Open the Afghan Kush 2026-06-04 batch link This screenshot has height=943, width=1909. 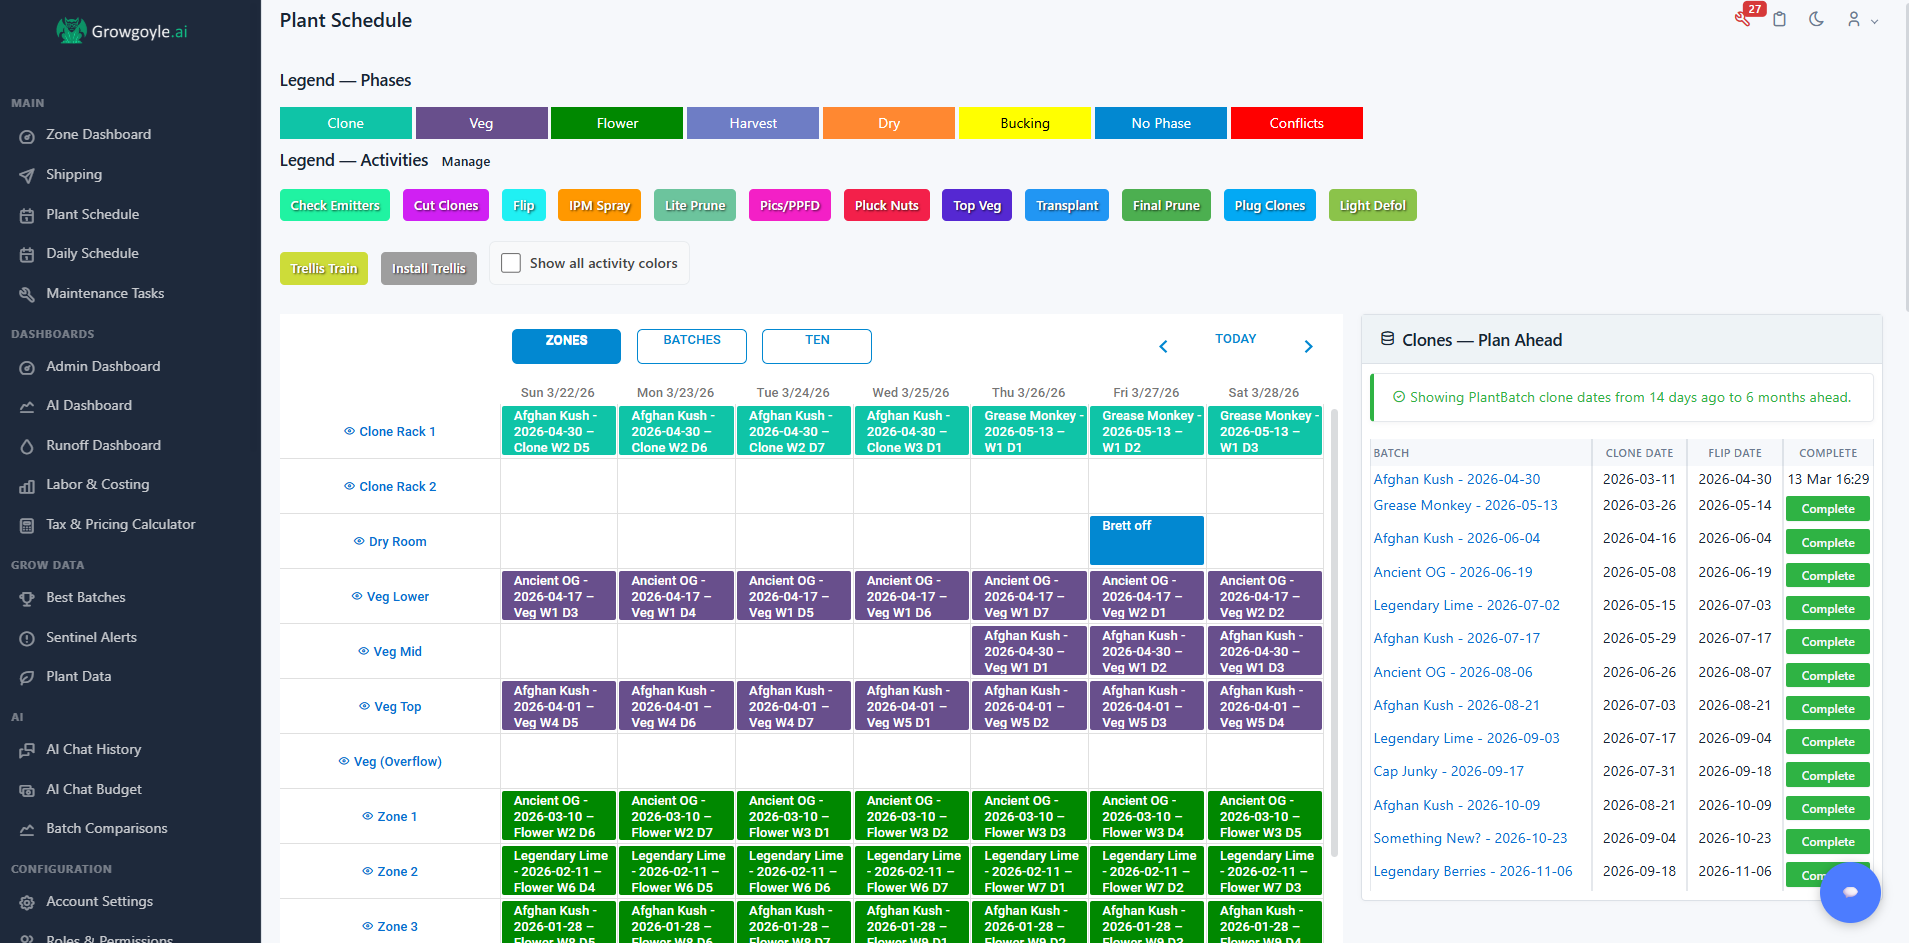(1456, 538)
